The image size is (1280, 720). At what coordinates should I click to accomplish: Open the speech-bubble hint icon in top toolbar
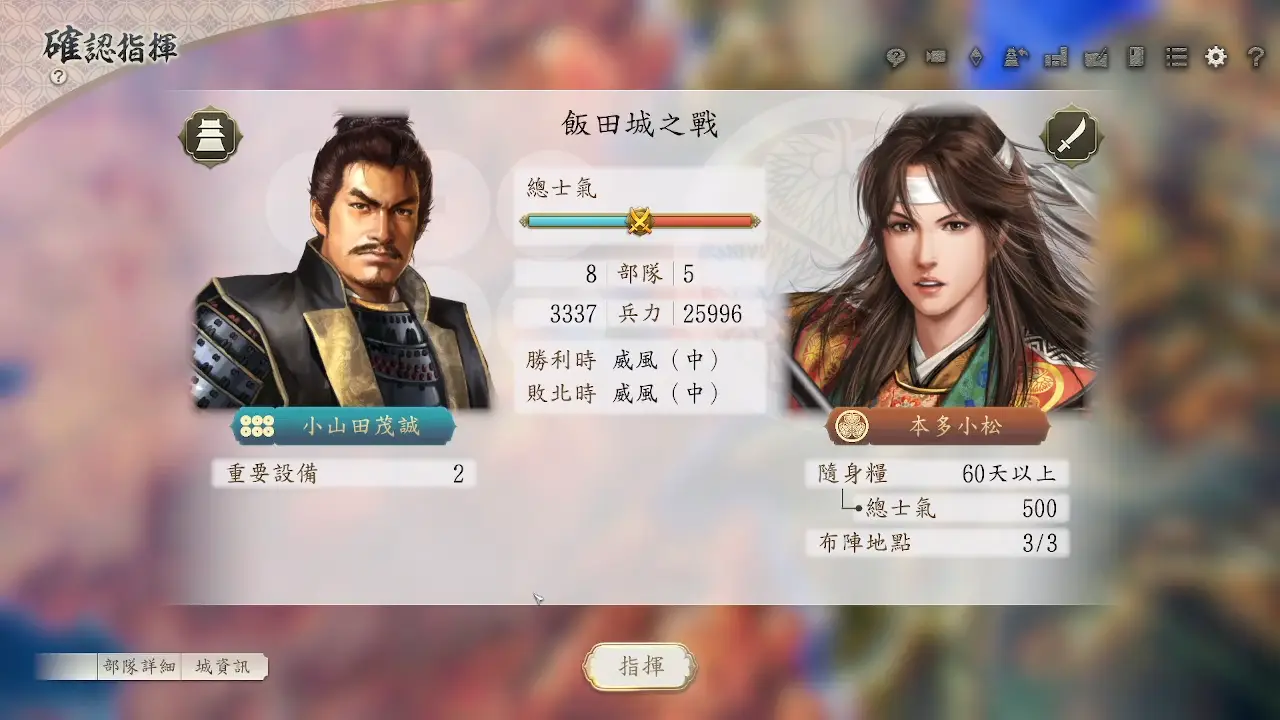click(x=896, y=57)
